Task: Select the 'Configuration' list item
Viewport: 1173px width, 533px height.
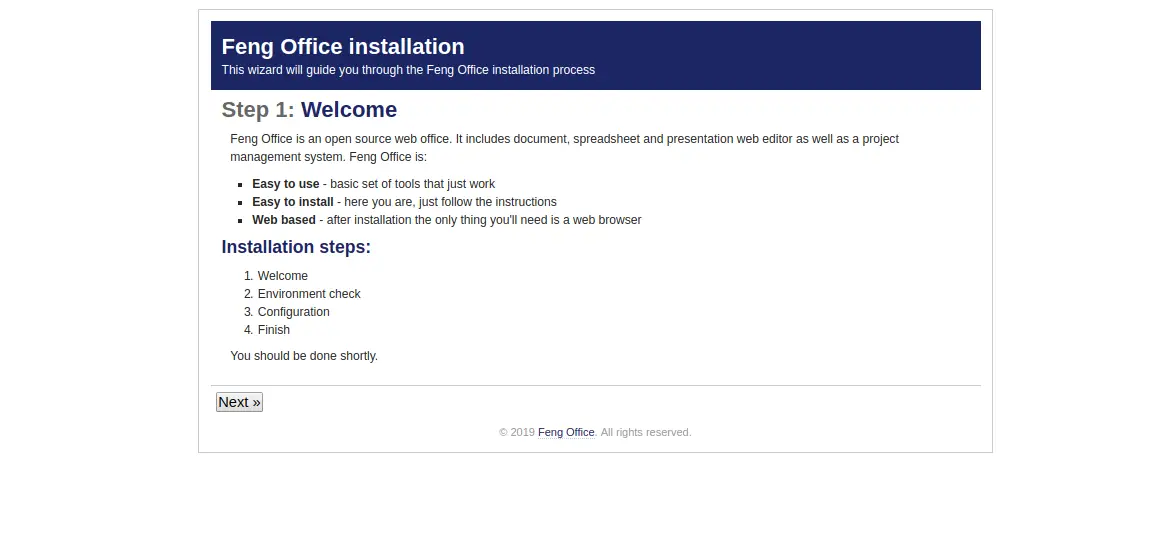Action: pos(293,312)
